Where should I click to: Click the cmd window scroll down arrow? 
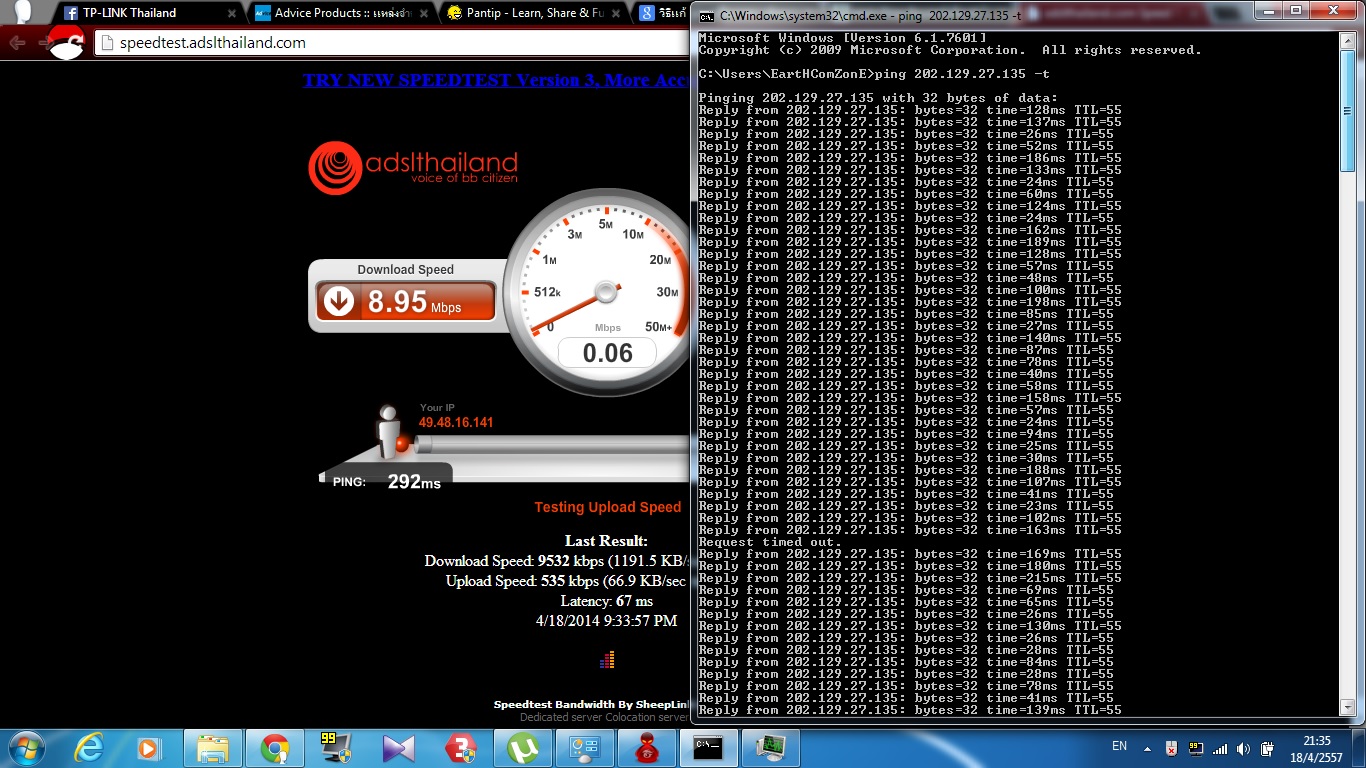click(x=1348, y=708)
